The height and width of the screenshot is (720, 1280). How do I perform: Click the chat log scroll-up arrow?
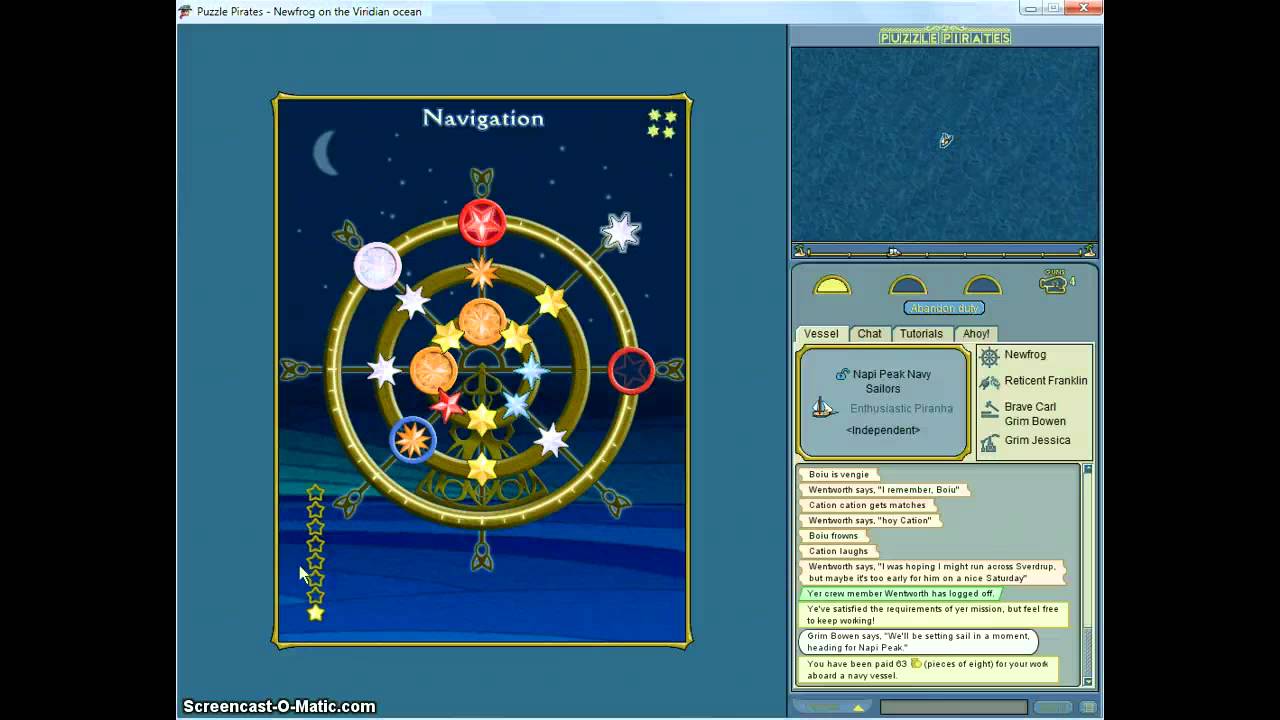click(1088, 469)
